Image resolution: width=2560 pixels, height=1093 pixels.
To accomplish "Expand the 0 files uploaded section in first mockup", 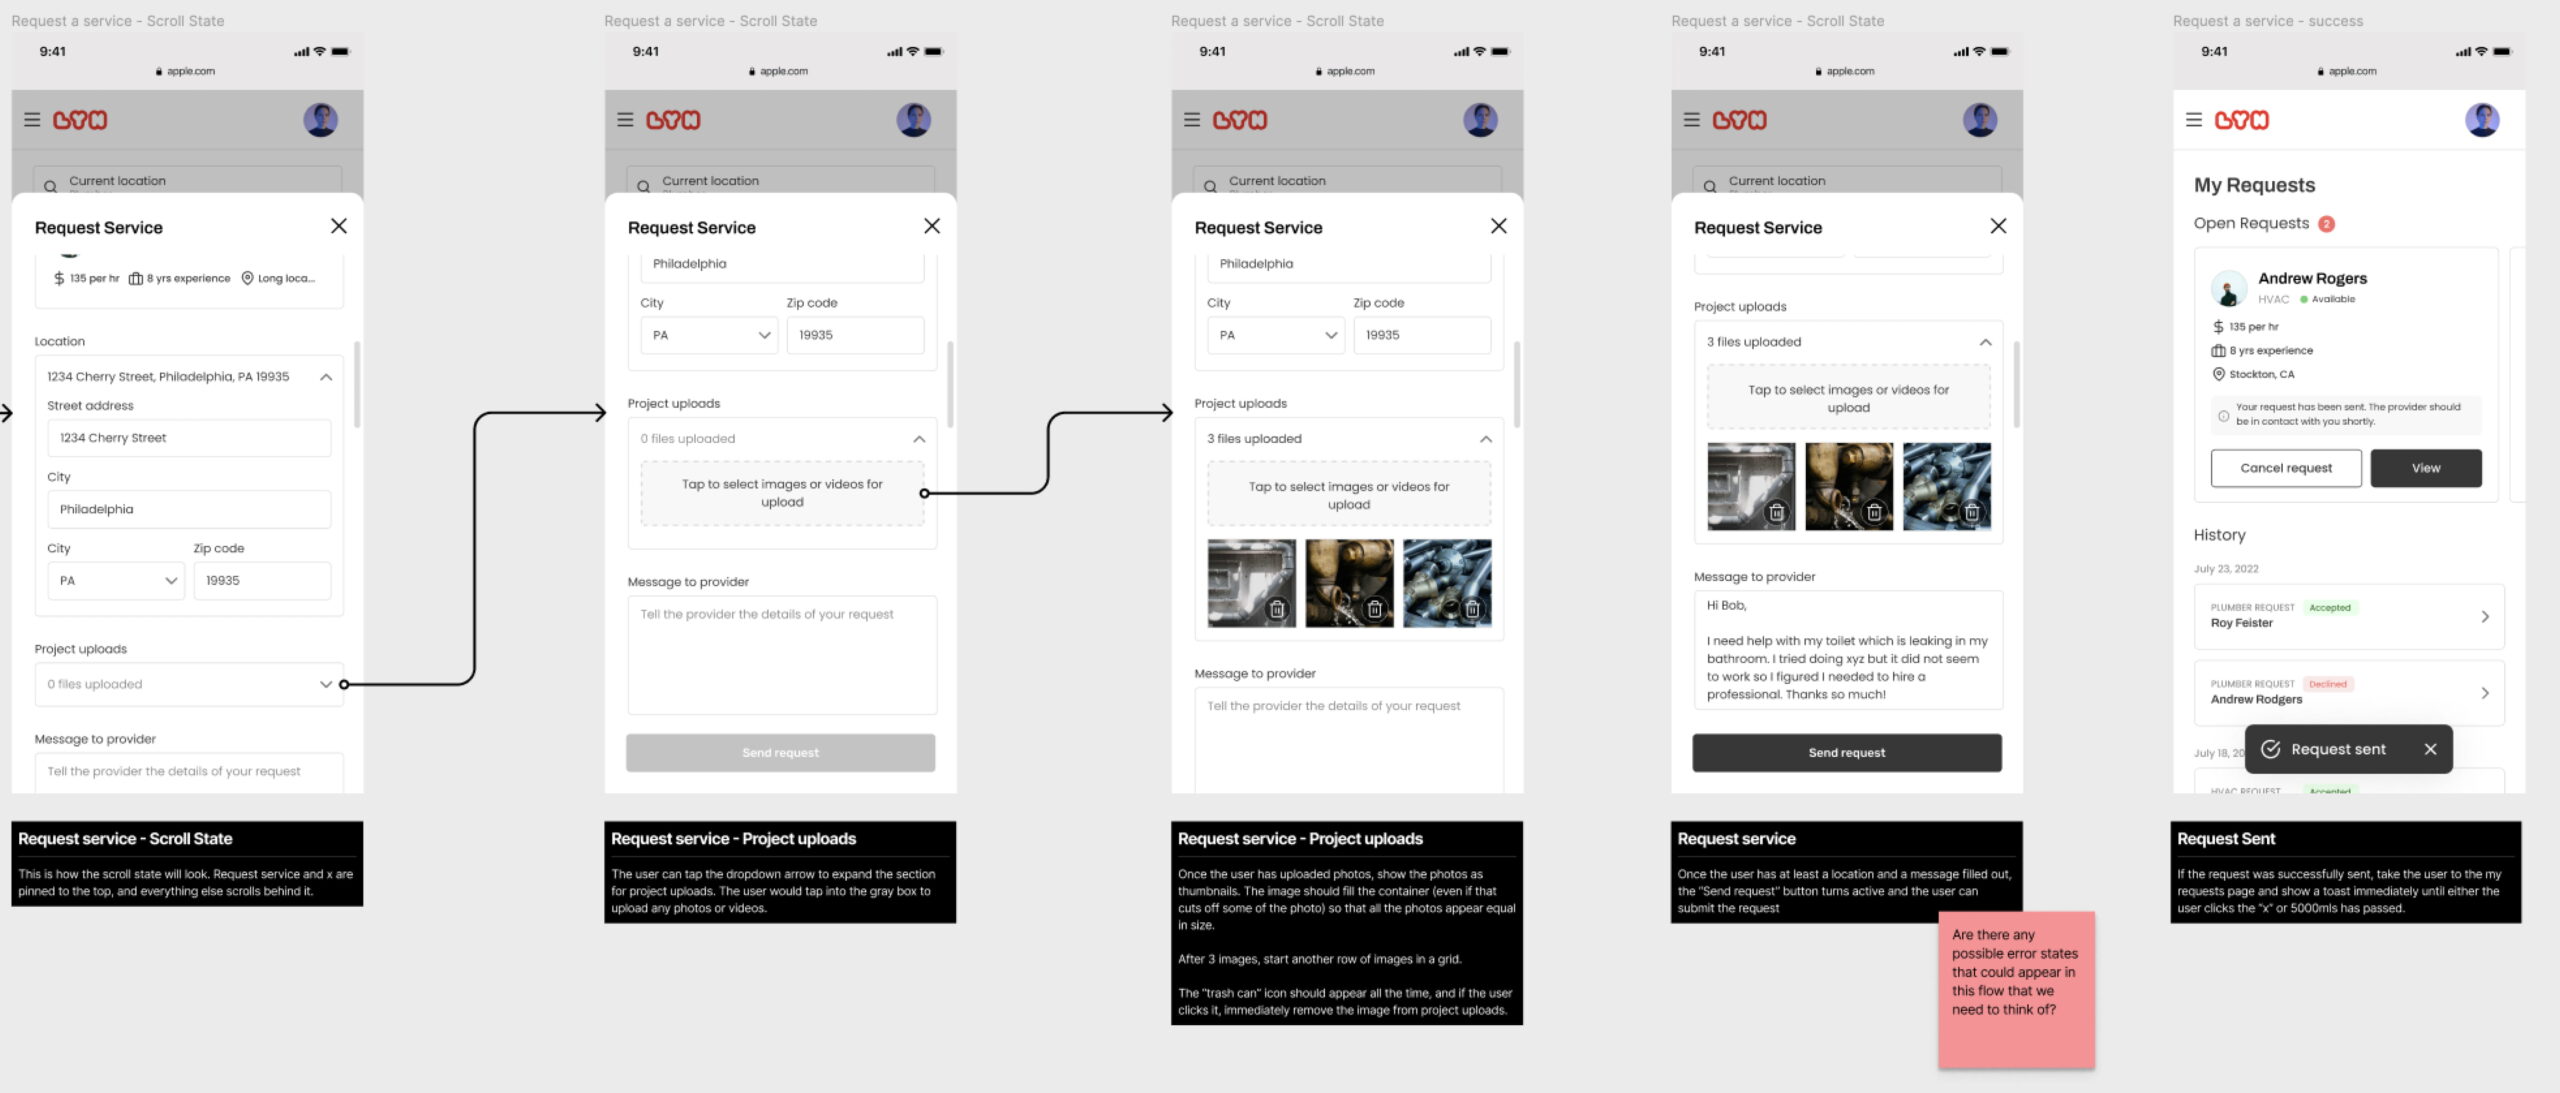I will [x=325, y=684].
